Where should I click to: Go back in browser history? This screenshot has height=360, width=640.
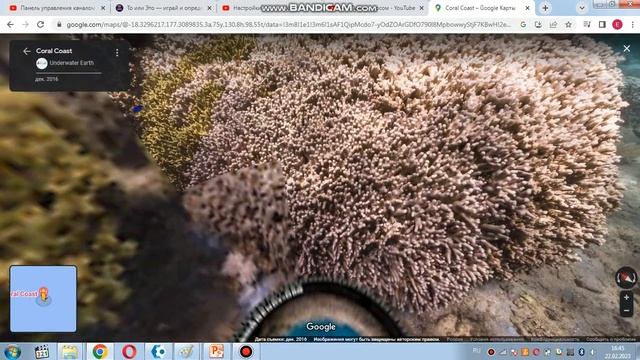[x=11, y=24]
